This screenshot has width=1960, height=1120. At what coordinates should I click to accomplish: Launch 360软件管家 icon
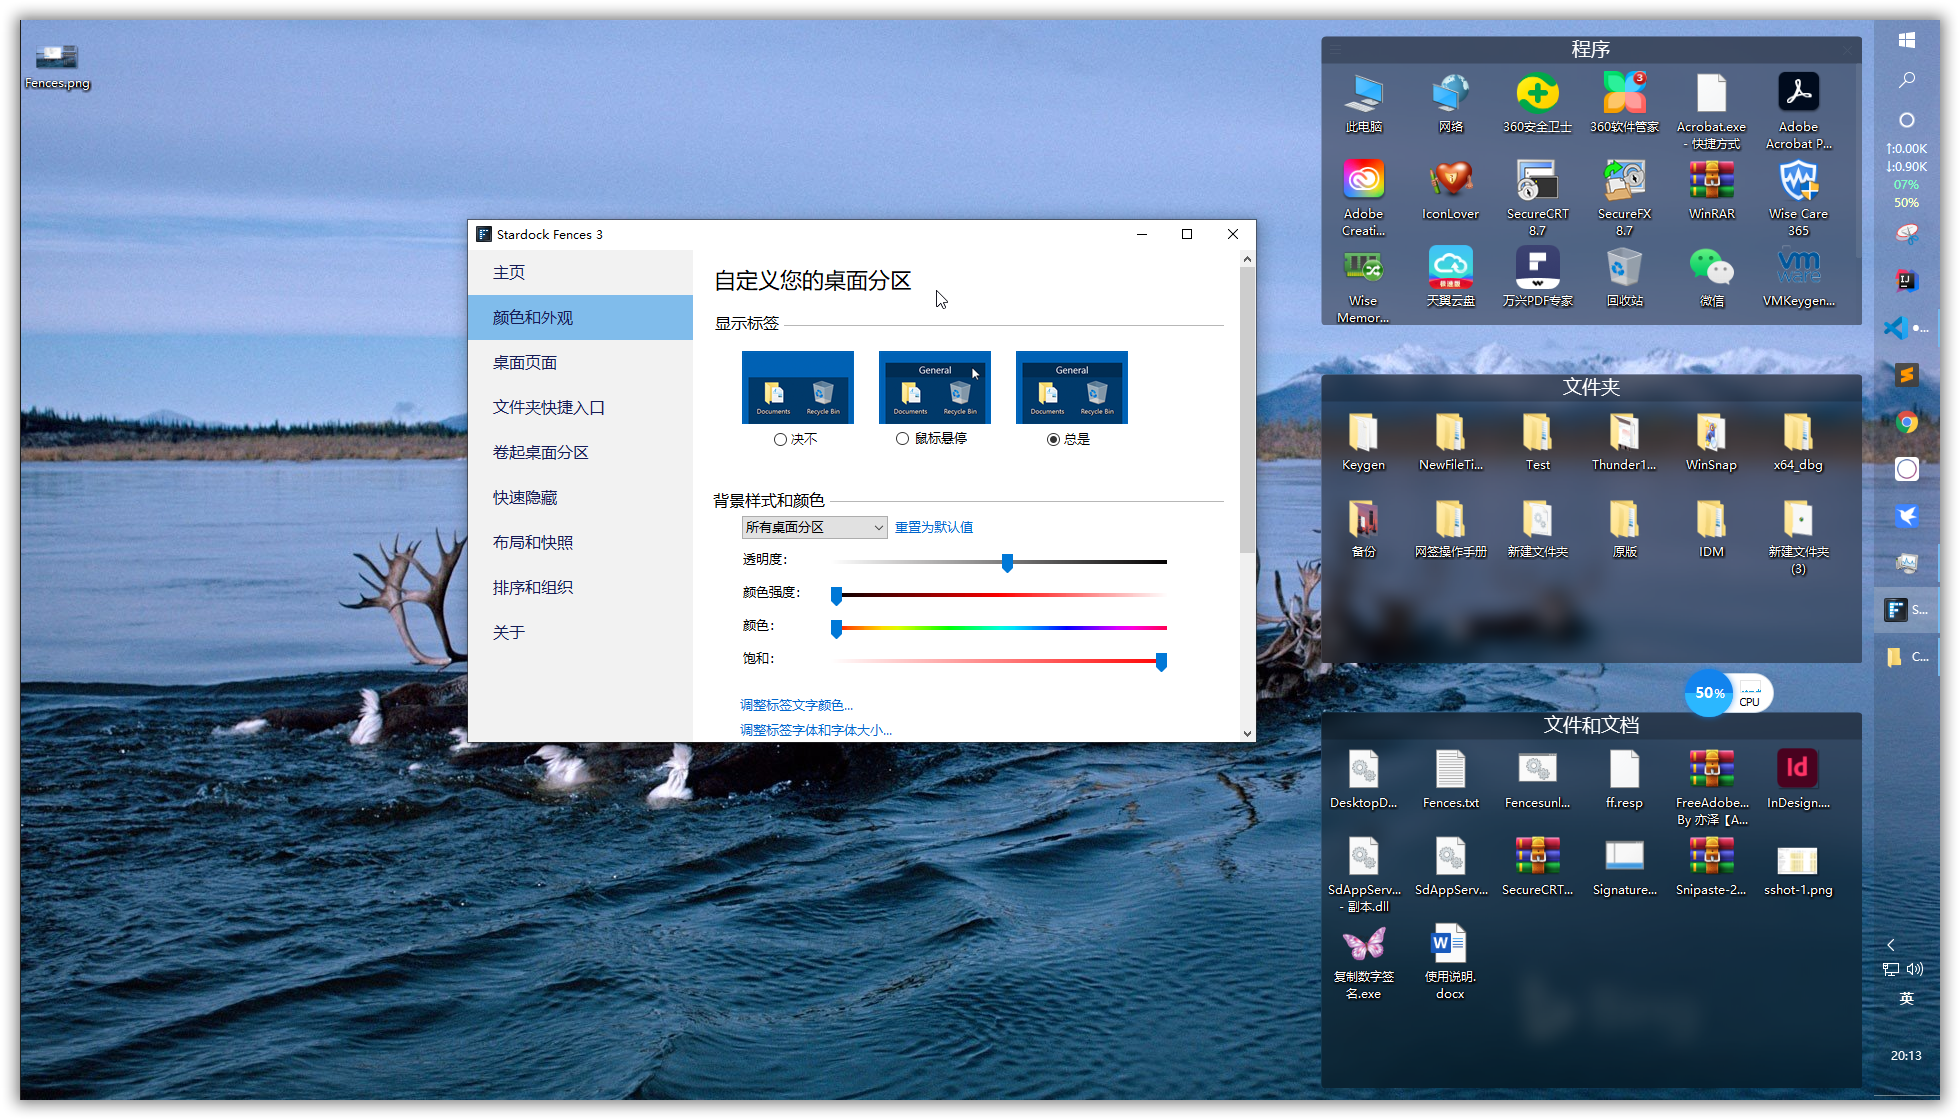[1624, 102]
